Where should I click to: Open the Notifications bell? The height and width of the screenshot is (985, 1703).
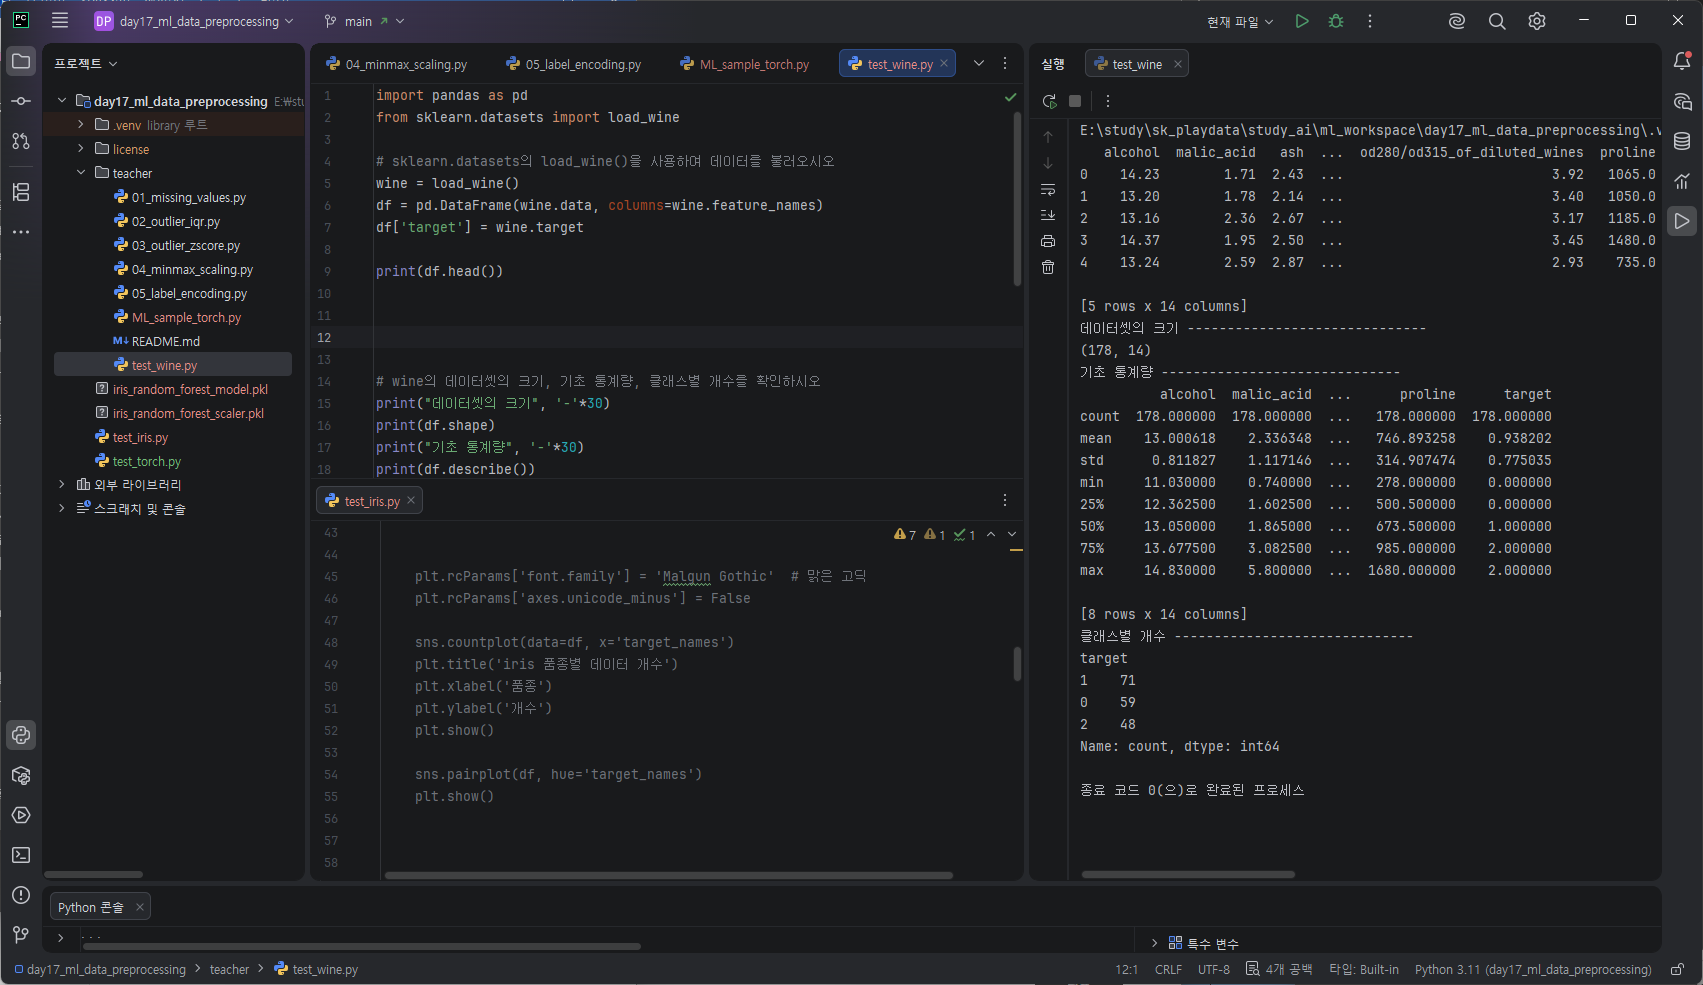(1682, 61)
